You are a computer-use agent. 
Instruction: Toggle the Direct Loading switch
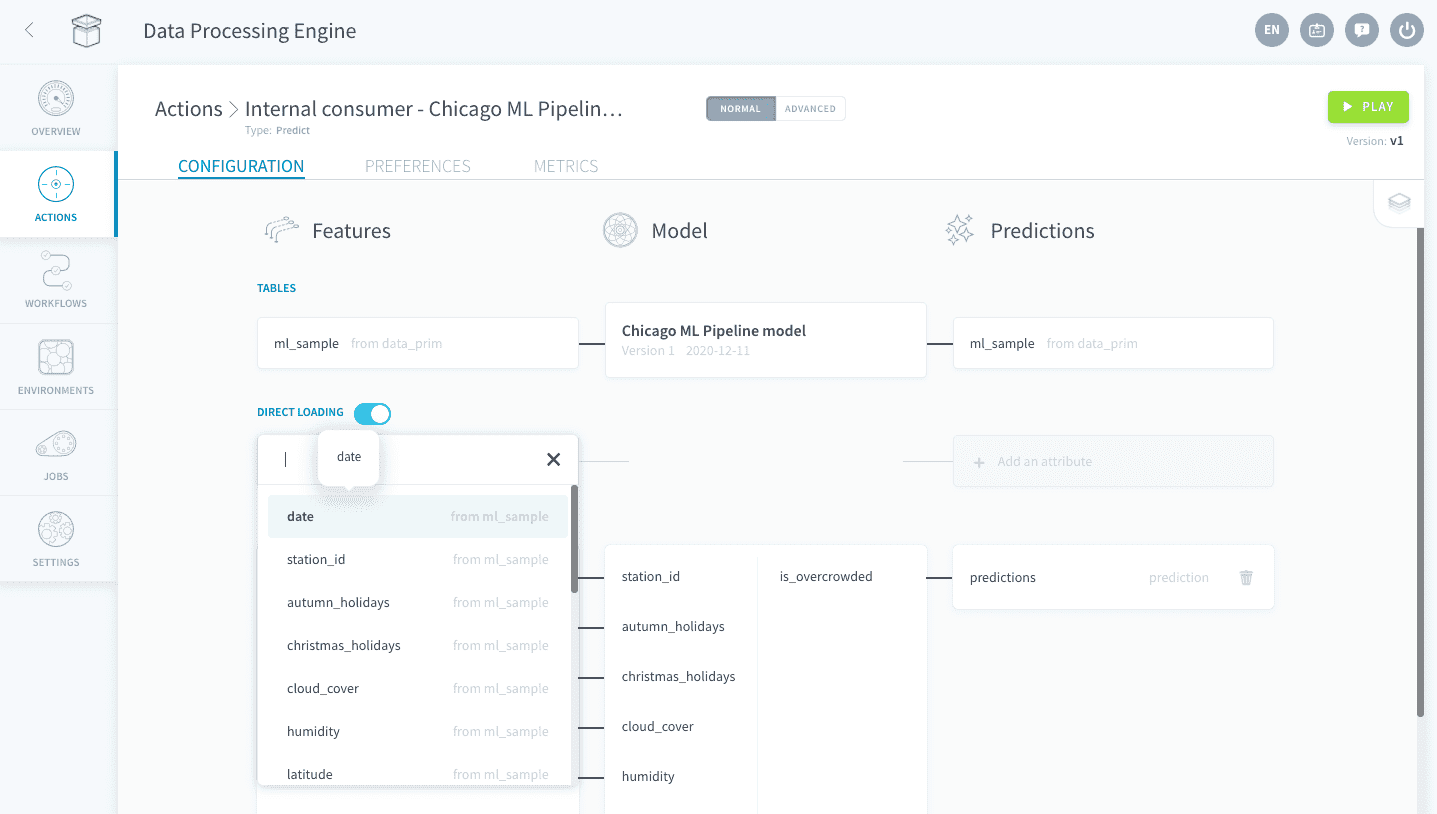(x=372, y=413)
